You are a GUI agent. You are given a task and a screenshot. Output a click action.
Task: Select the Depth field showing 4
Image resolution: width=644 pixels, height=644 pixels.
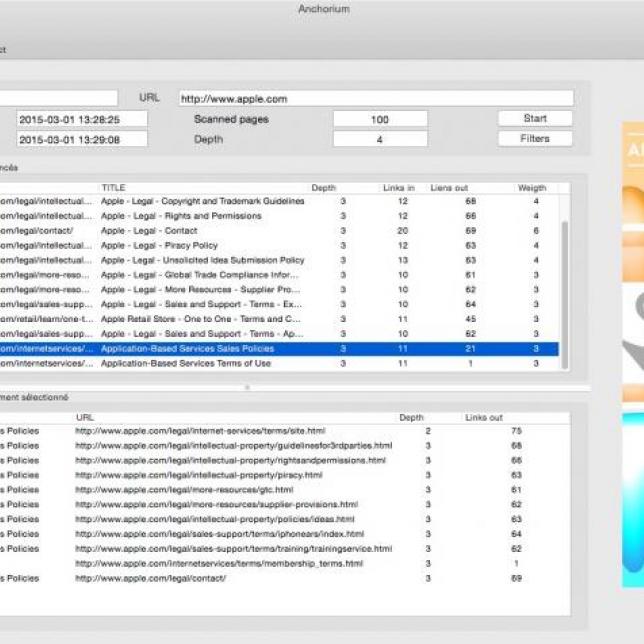380,140
